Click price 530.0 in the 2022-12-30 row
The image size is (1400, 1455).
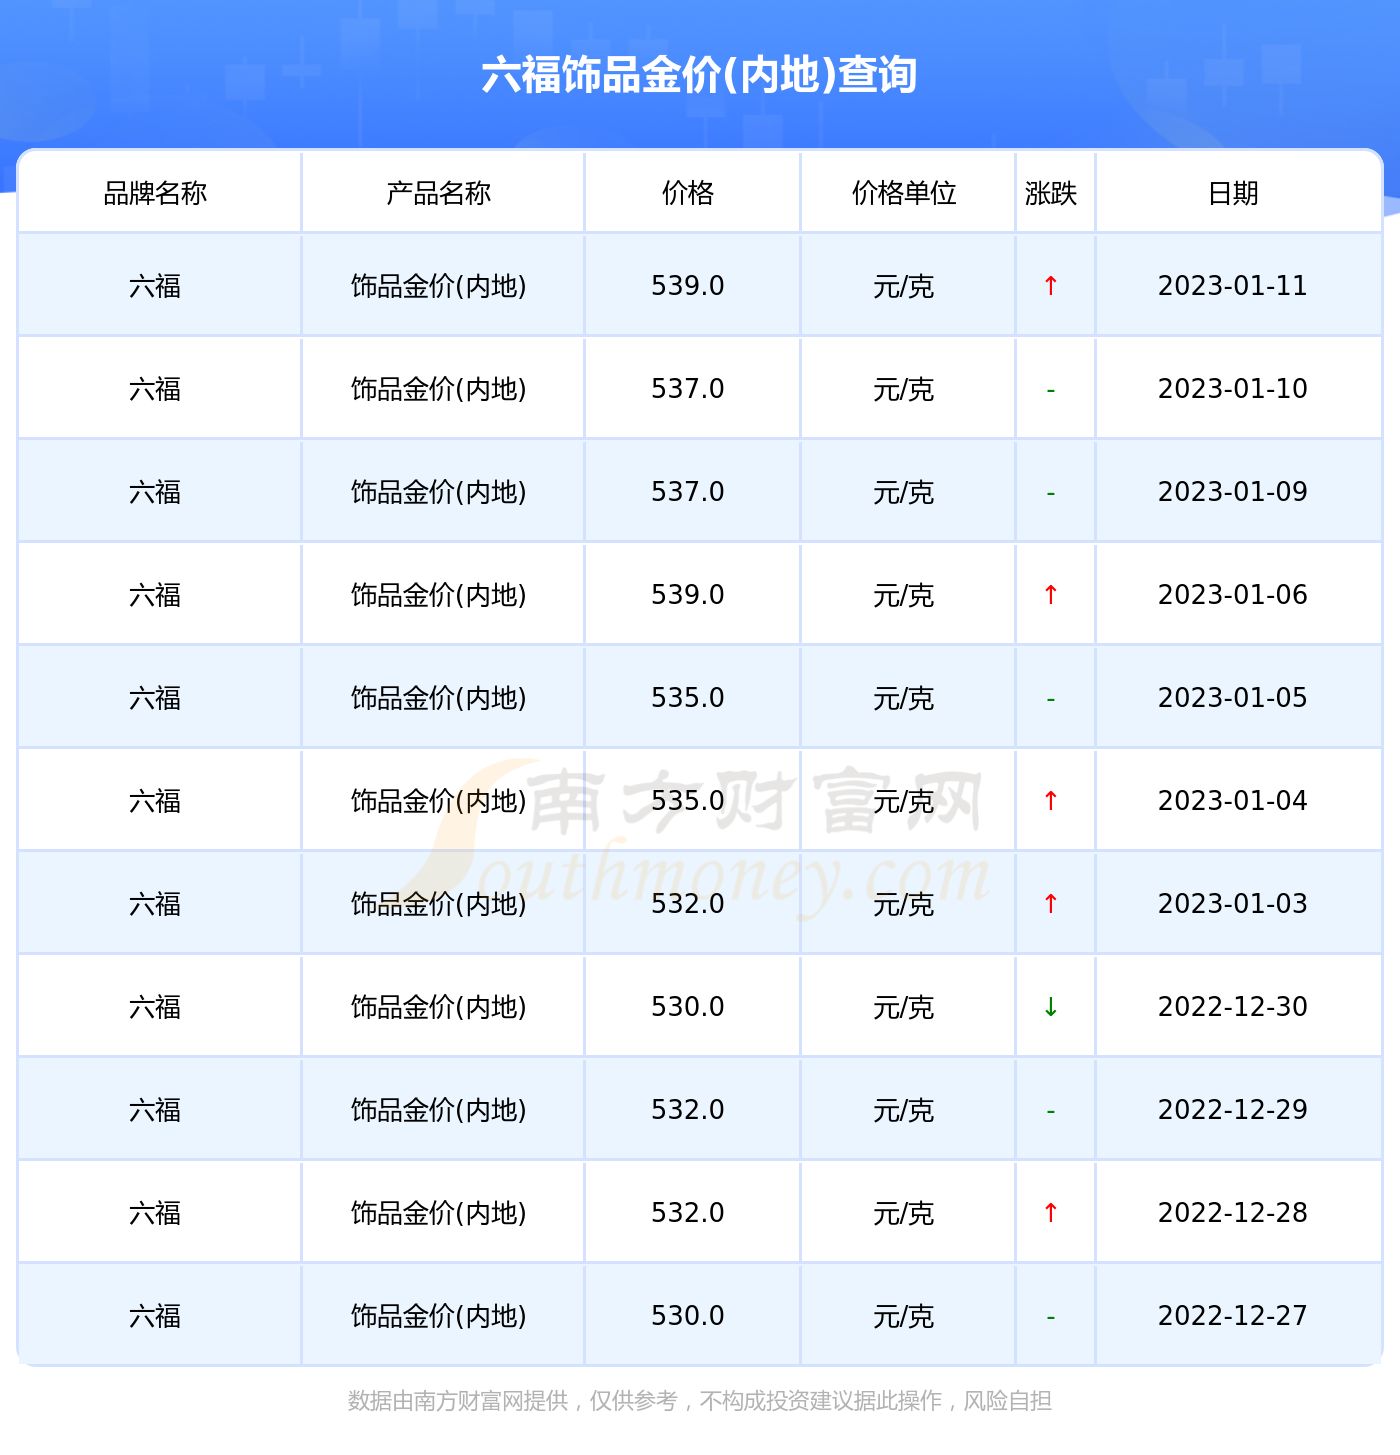(688, 1007)
